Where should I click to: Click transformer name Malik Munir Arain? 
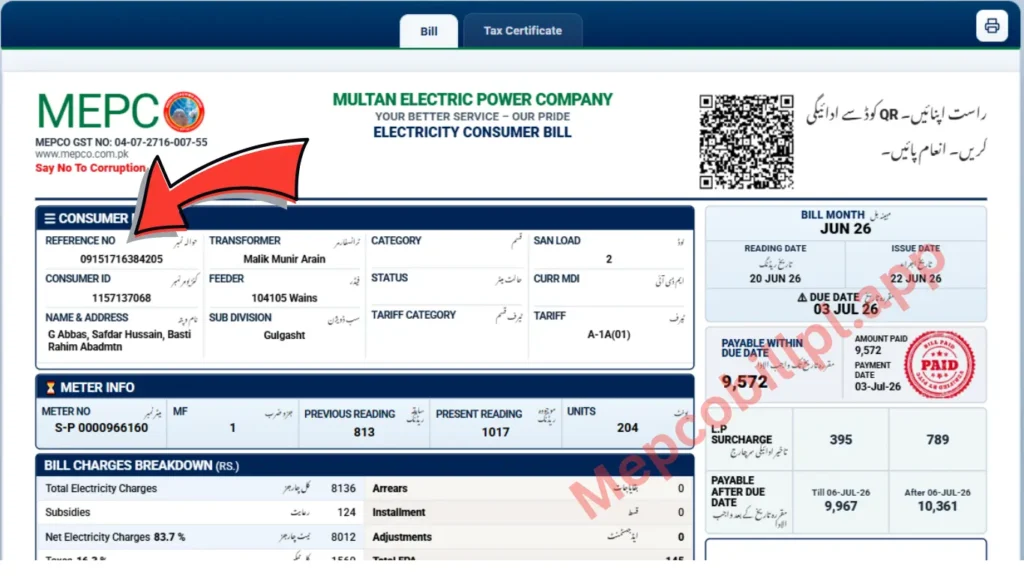click(x=284, y=259)
